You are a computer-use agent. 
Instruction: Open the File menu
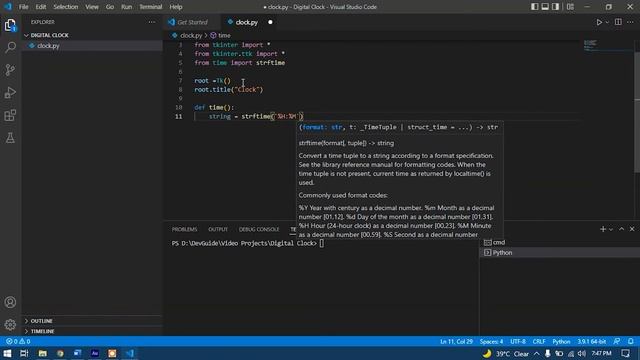pos(24,7)
